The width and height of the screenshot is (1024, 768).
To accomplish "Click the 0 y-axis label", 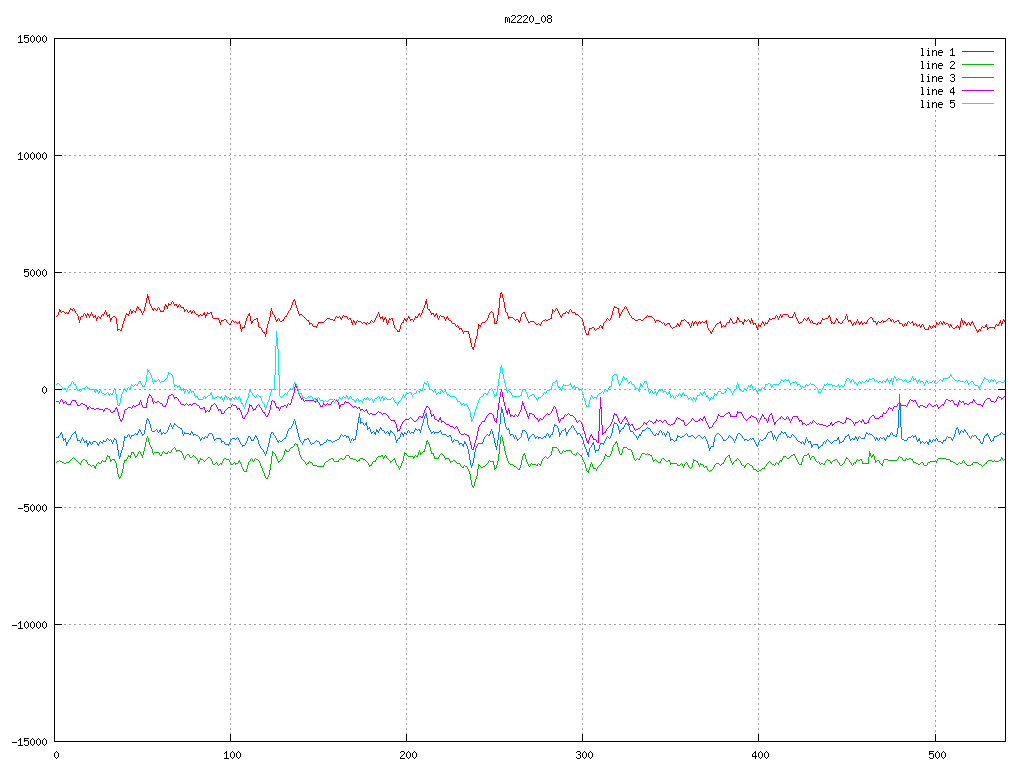I will point(45,391).
